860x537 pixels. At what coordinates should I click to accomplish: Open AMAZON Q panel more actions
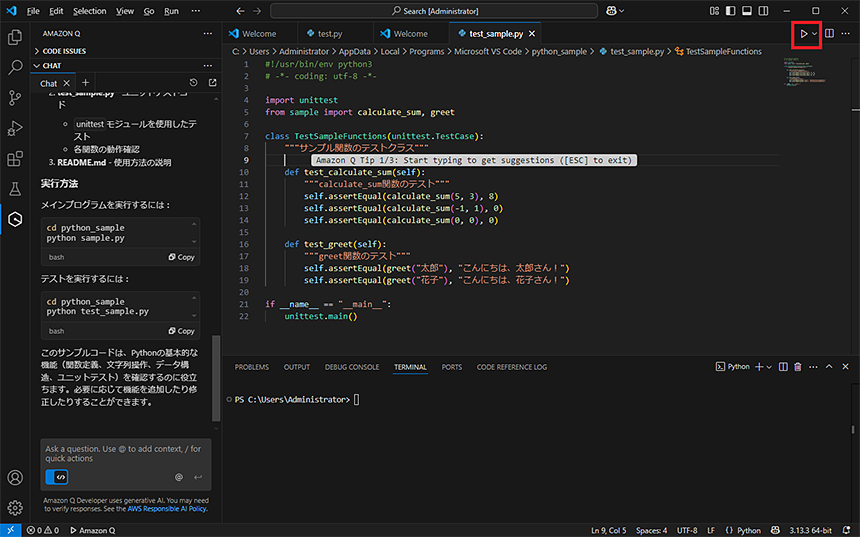click(207, 33)
